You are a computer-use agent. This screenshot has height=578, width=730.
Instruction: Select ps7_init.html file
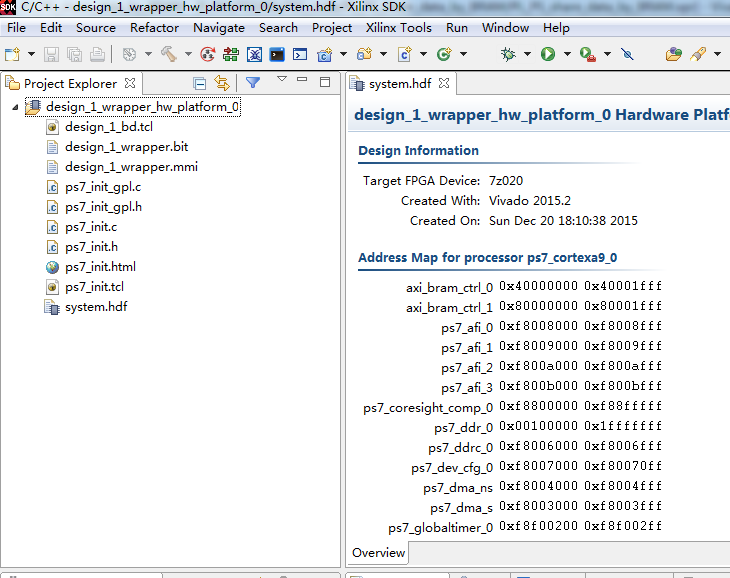(100, 267)
